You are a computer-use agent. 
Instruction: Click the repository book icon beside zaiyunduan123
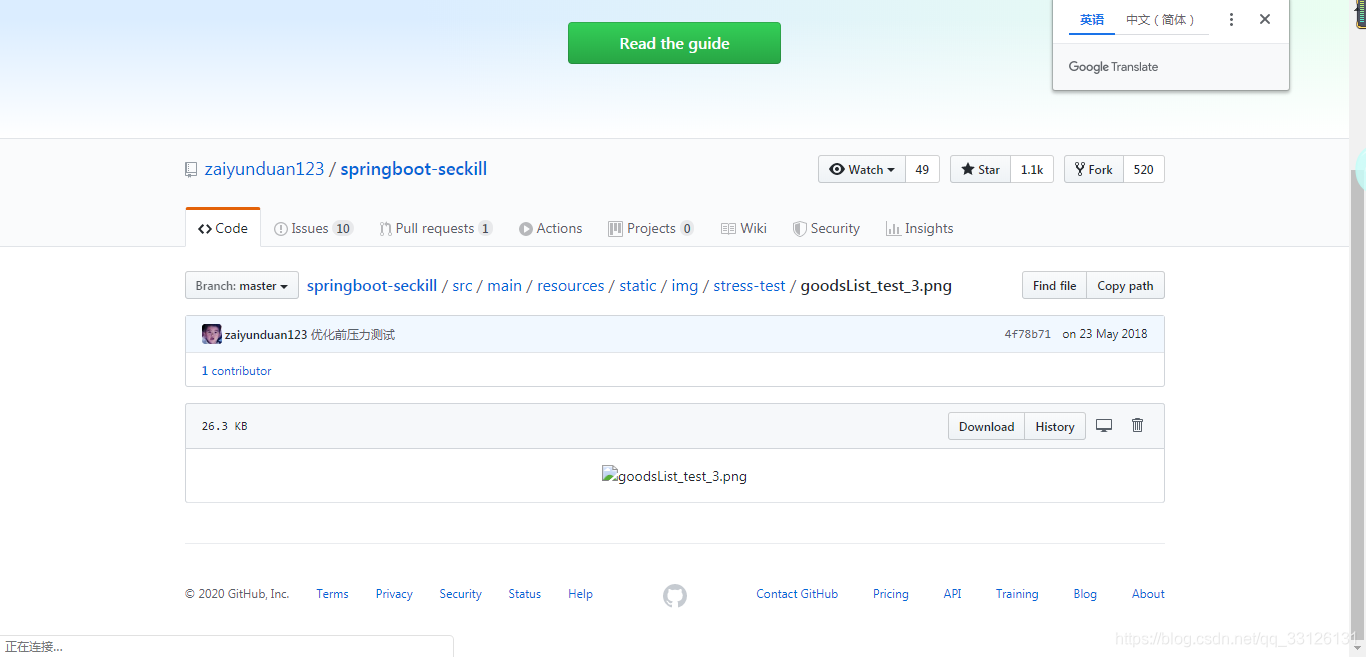(x=191, y=168)
